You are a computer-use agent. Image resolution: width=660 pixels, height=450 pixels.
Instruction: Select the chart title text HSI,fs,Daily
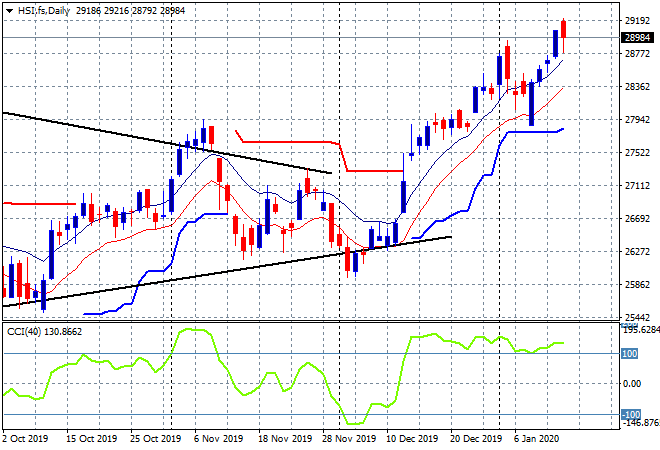pyautogui.click(x=43, y=11)
